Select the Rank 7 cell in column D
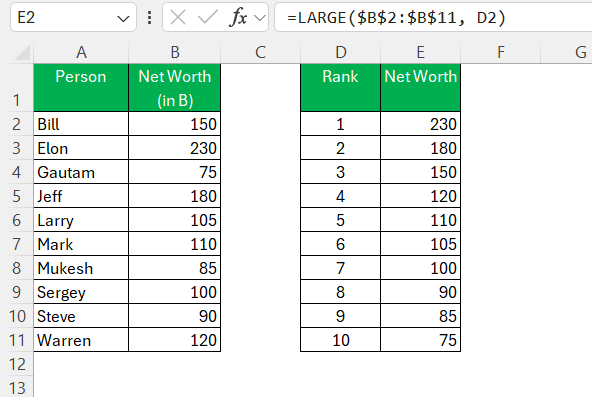 [341, 268]
